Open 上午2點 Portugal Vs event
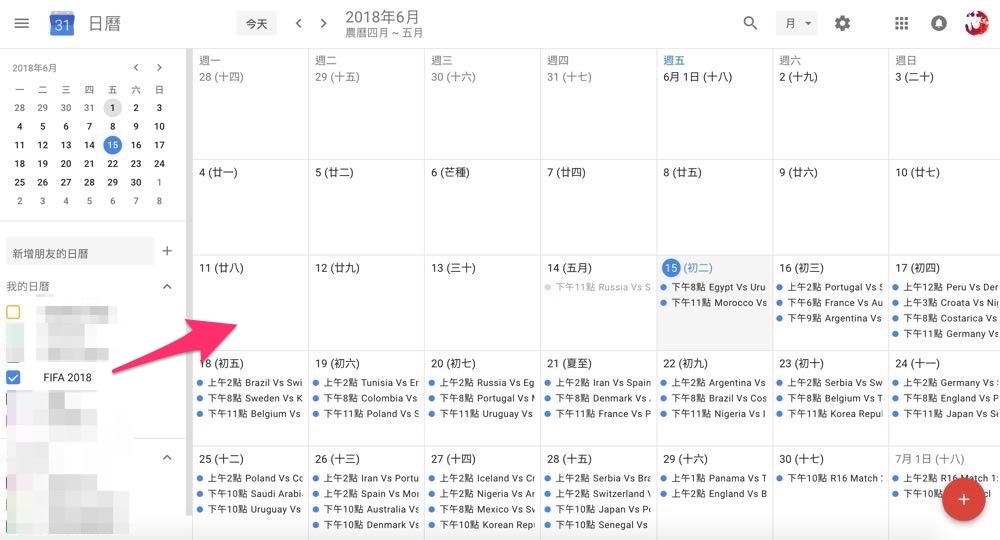The image size is (1000, 540). click(830, 287)
